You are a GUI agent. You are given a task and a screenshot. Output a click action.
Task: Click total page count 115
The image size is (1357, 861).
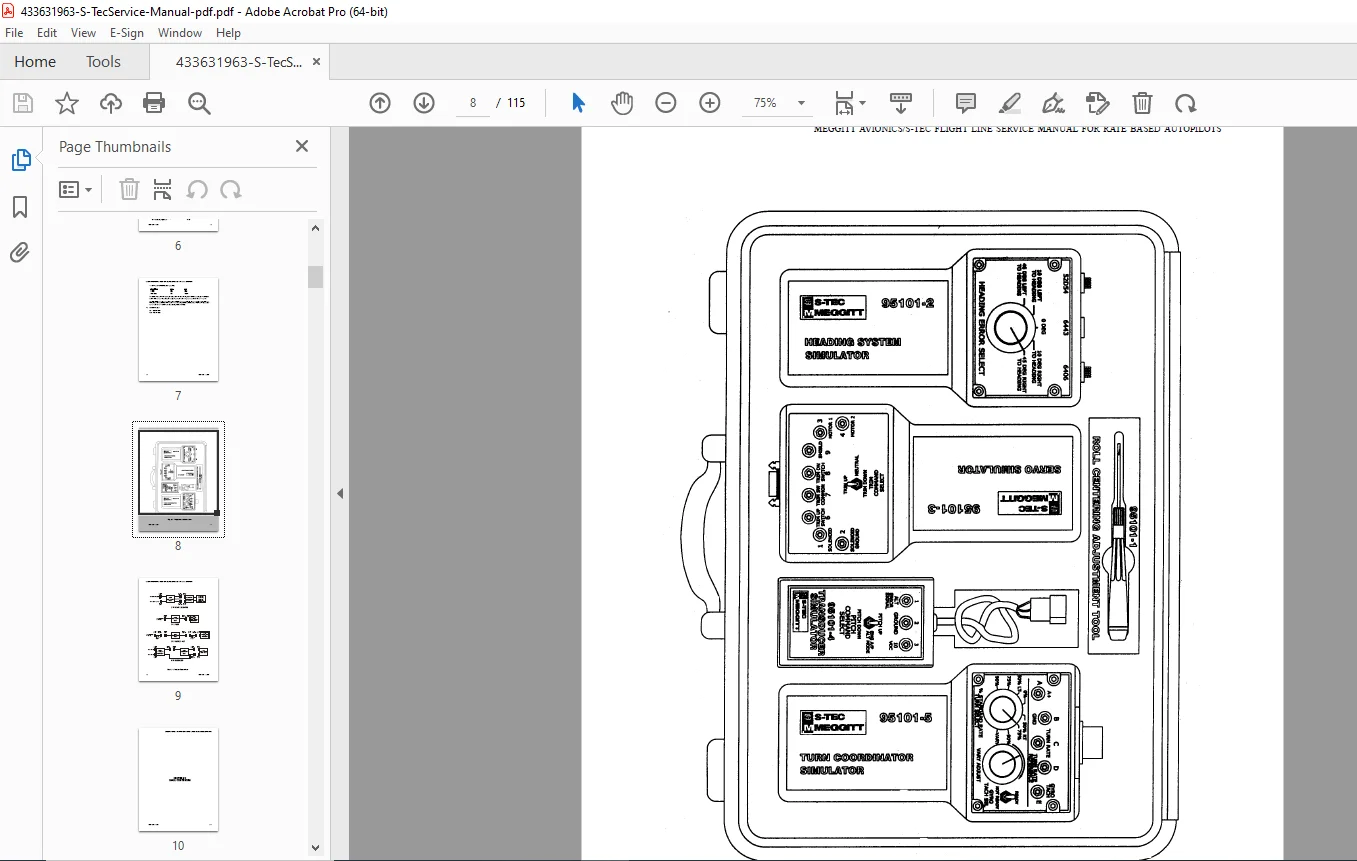click(516, 103)
